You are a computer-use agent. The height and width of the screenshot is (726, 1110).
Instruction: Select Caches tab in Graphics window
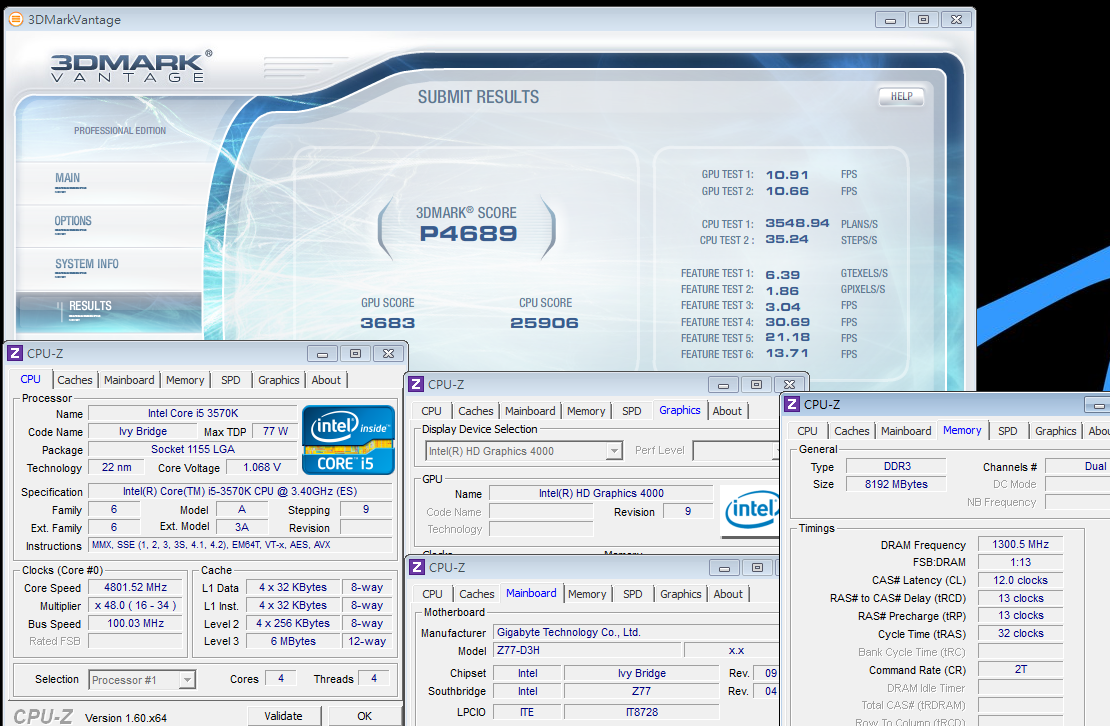[476, 411]
